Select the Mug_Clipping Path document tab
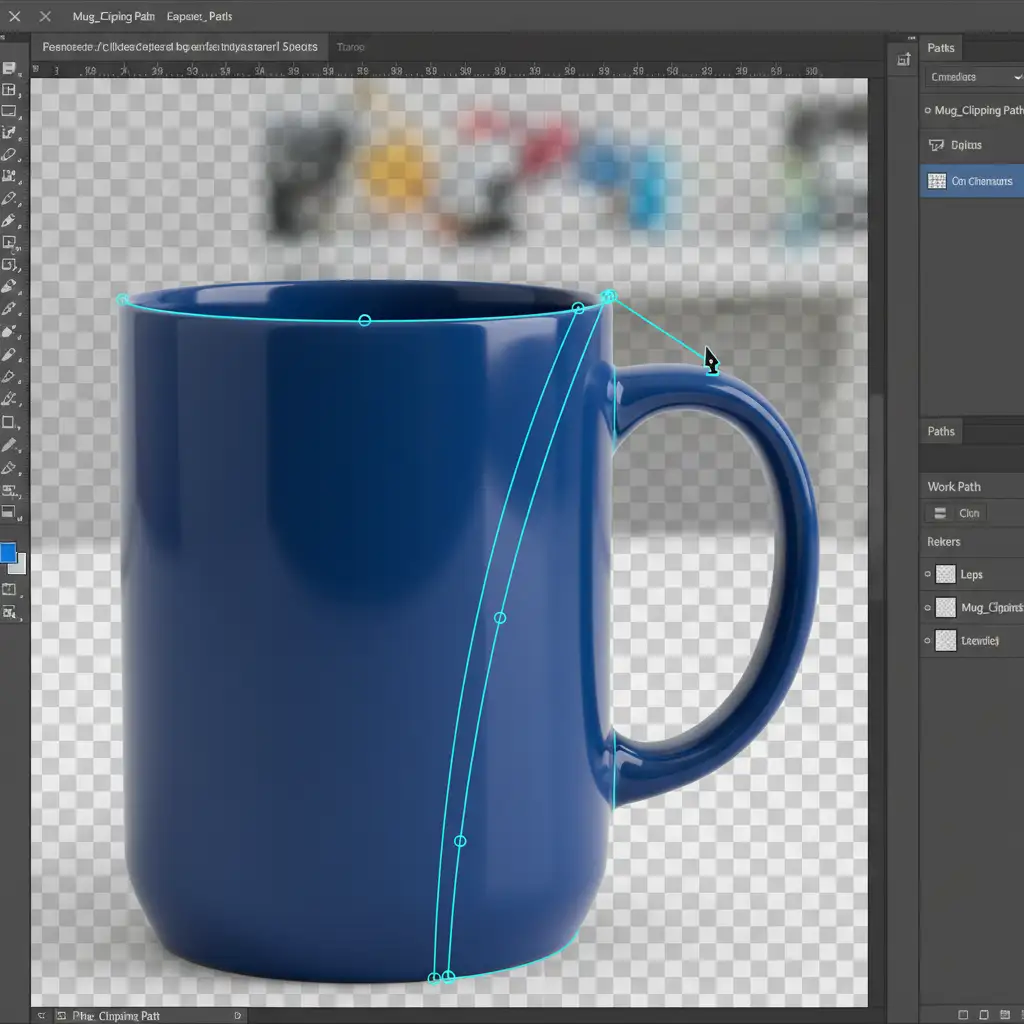Viewport: 1024px width, 1024px height. (x=112, y=17)
